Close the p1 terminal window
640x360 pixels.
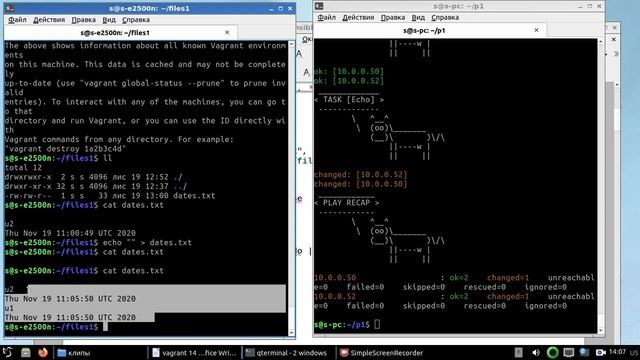tap(599, 7)
